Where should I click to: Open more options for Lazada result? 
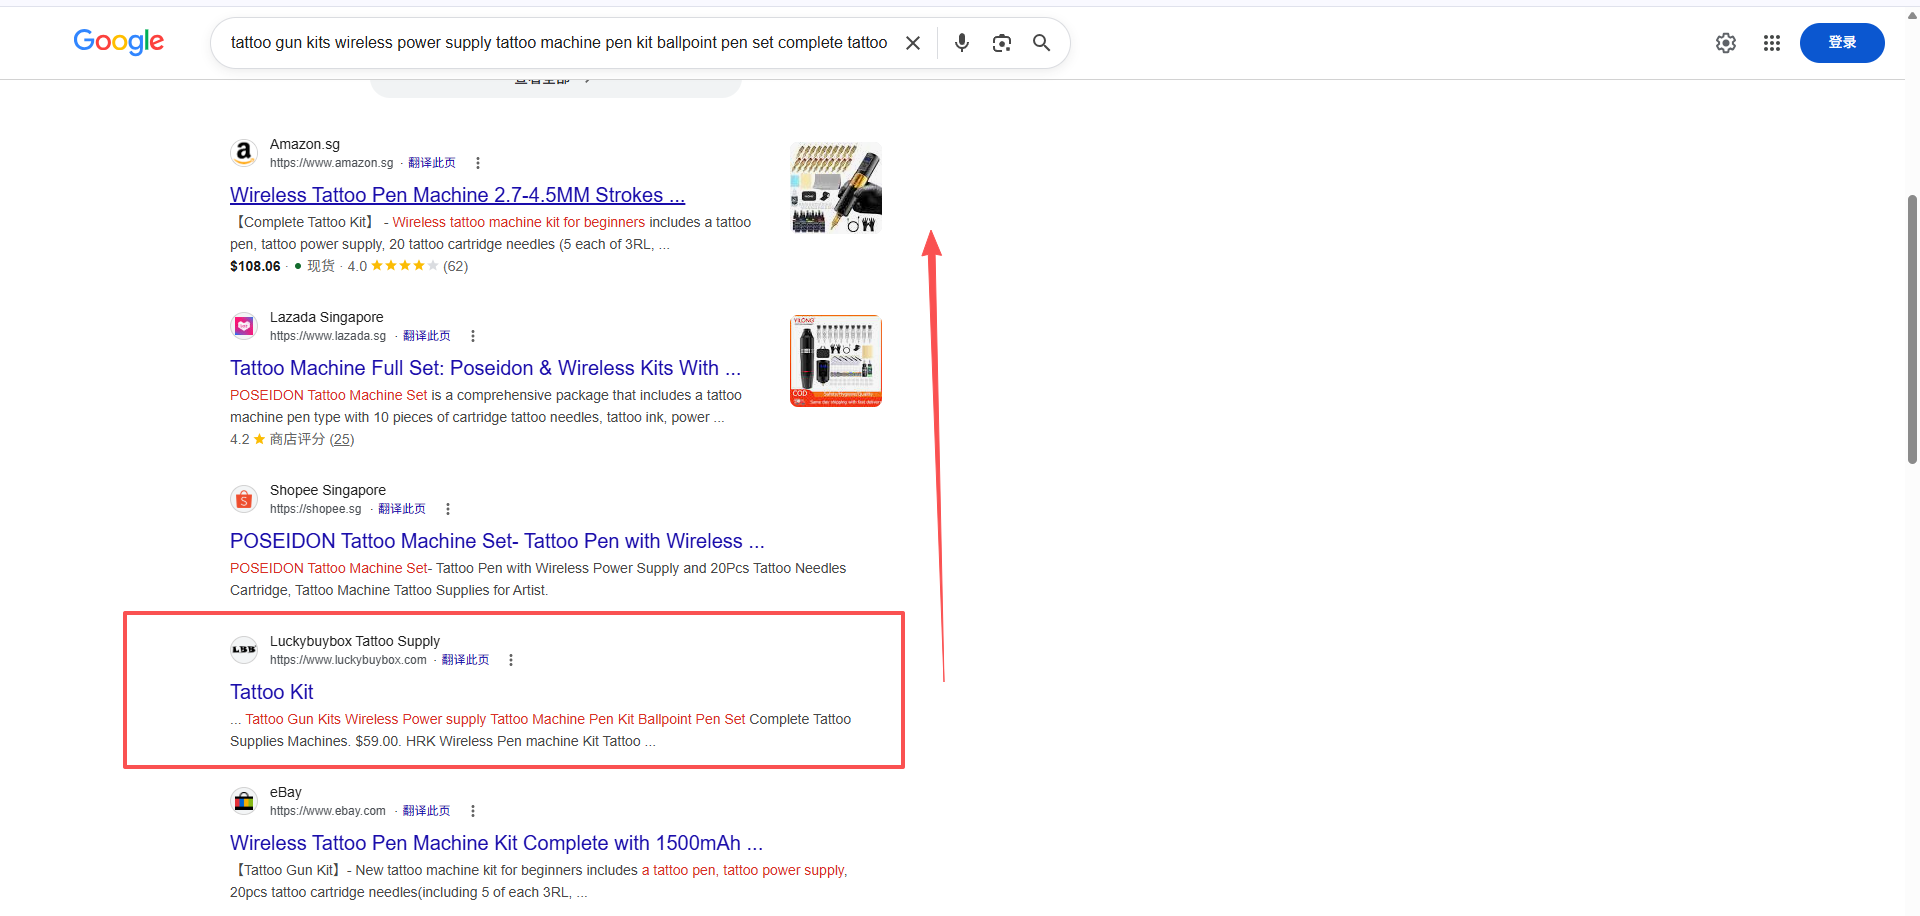473,336
